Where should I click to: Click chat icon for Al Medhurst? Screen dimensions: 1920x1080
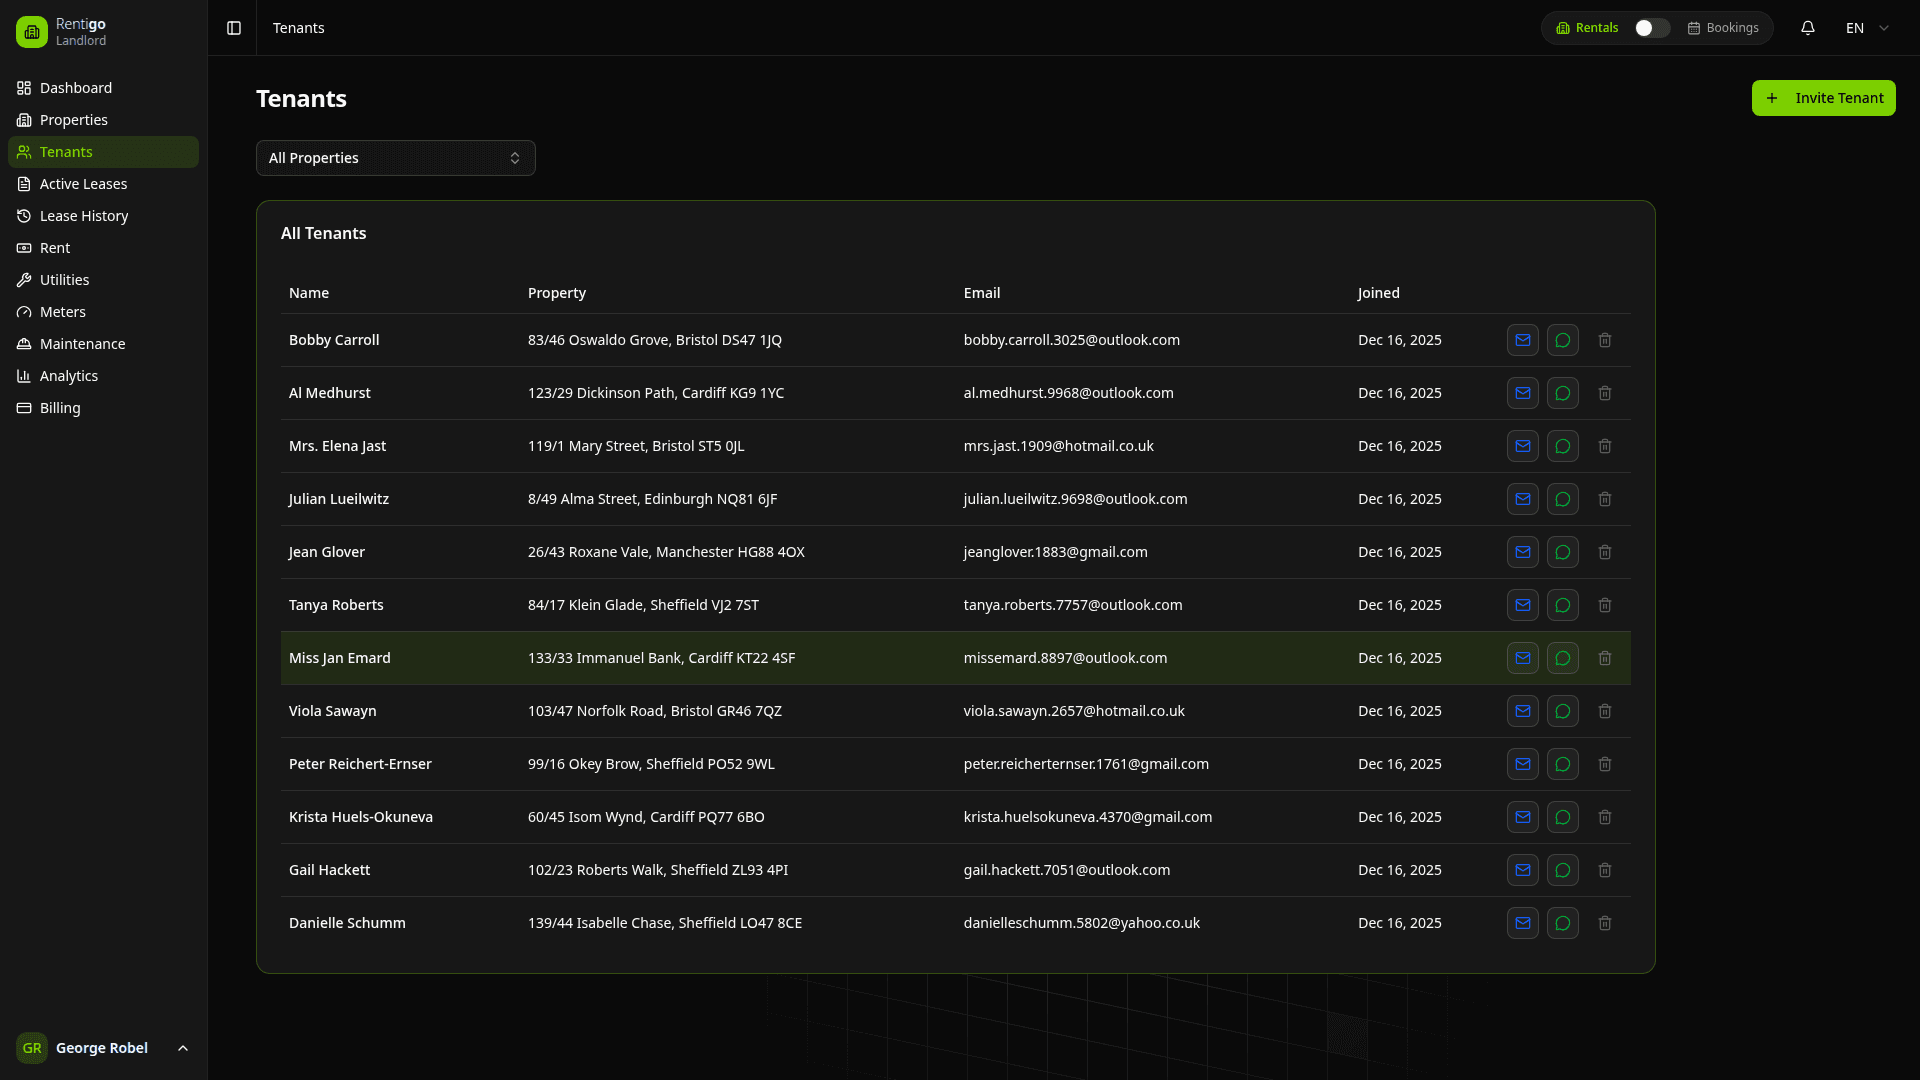(1562, 393)
